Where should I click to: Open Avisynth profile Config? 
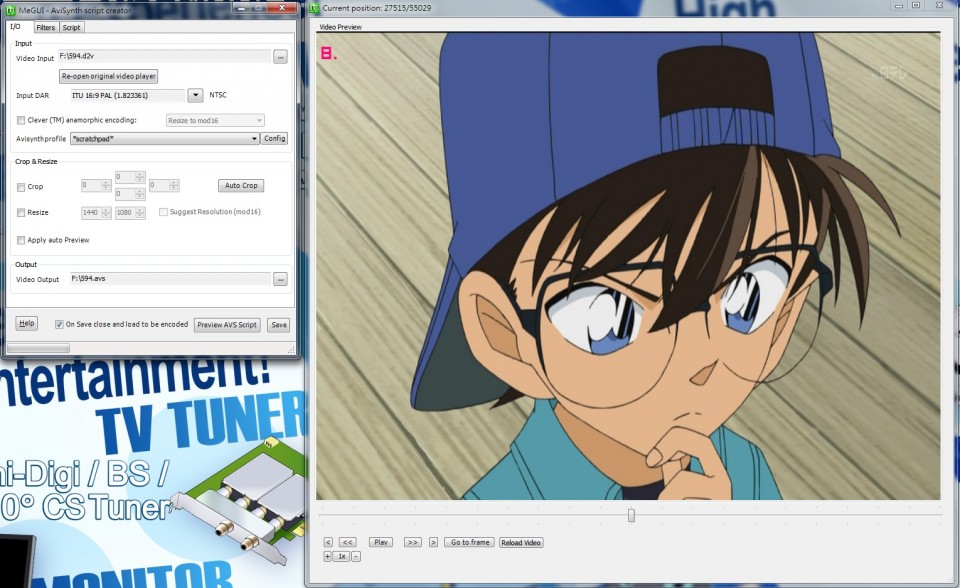click(274, 138)
